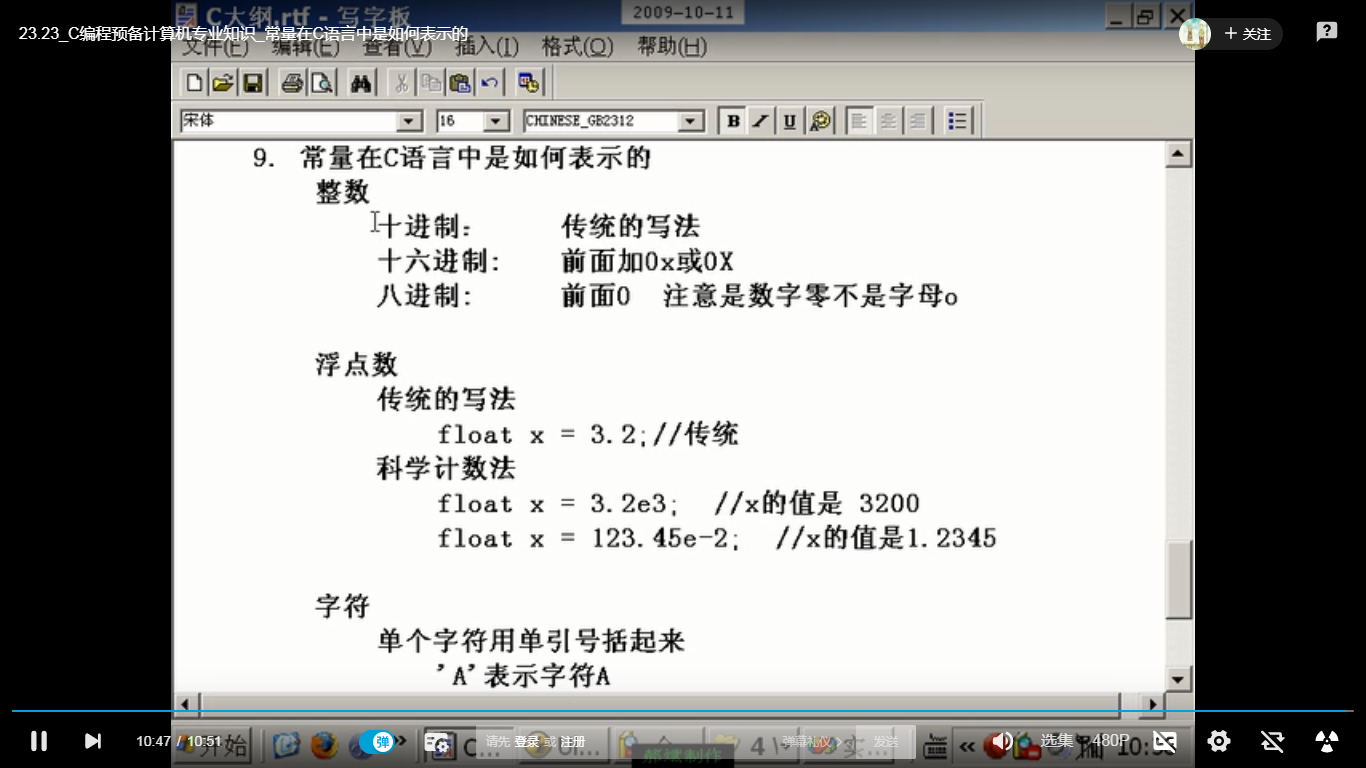Select the 480P quality option
The height and width of the screenshot is (768, 1366).
(x=1110, y=741)
